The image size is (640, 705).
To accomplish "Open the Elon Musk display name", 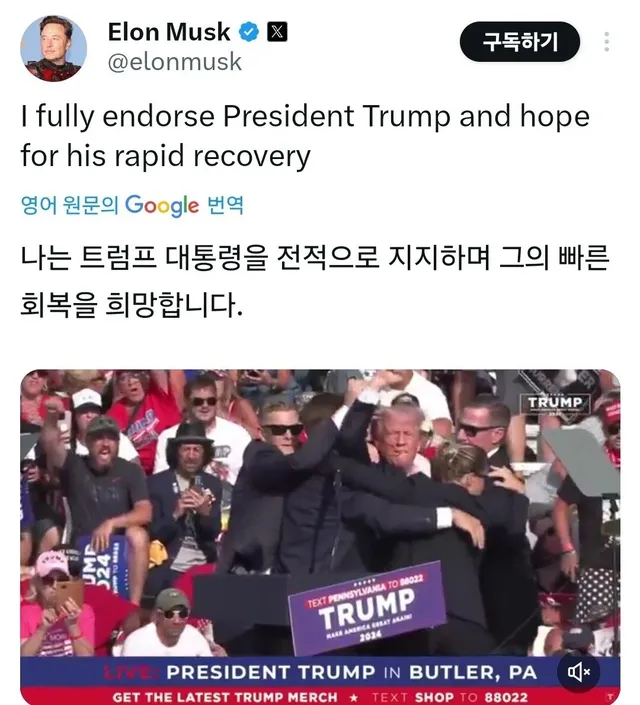I will 169,32.
